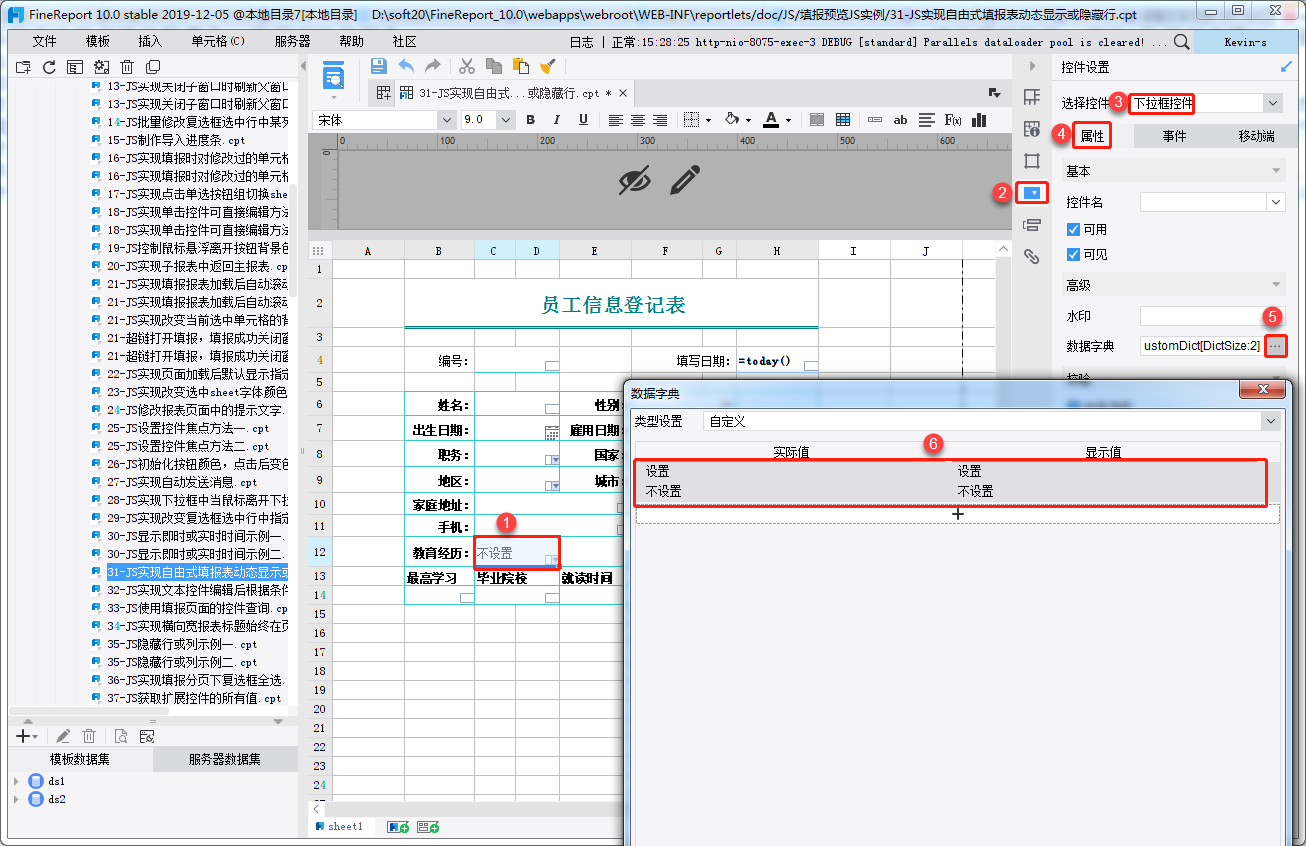
Task: Expand the ds1 dataset node
Action: [16, 781]
